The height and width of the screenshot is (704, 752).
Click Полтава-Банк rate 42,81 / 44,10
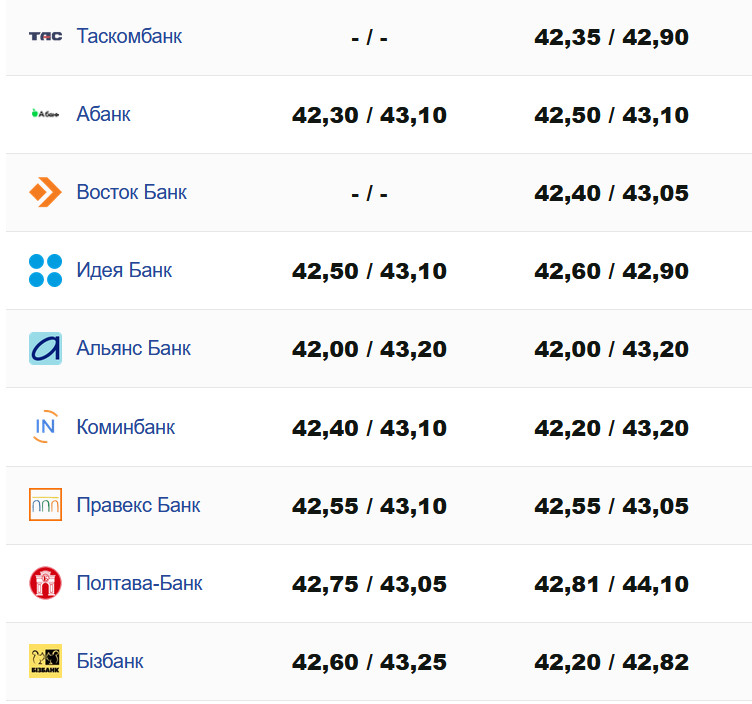coord(611,584)
